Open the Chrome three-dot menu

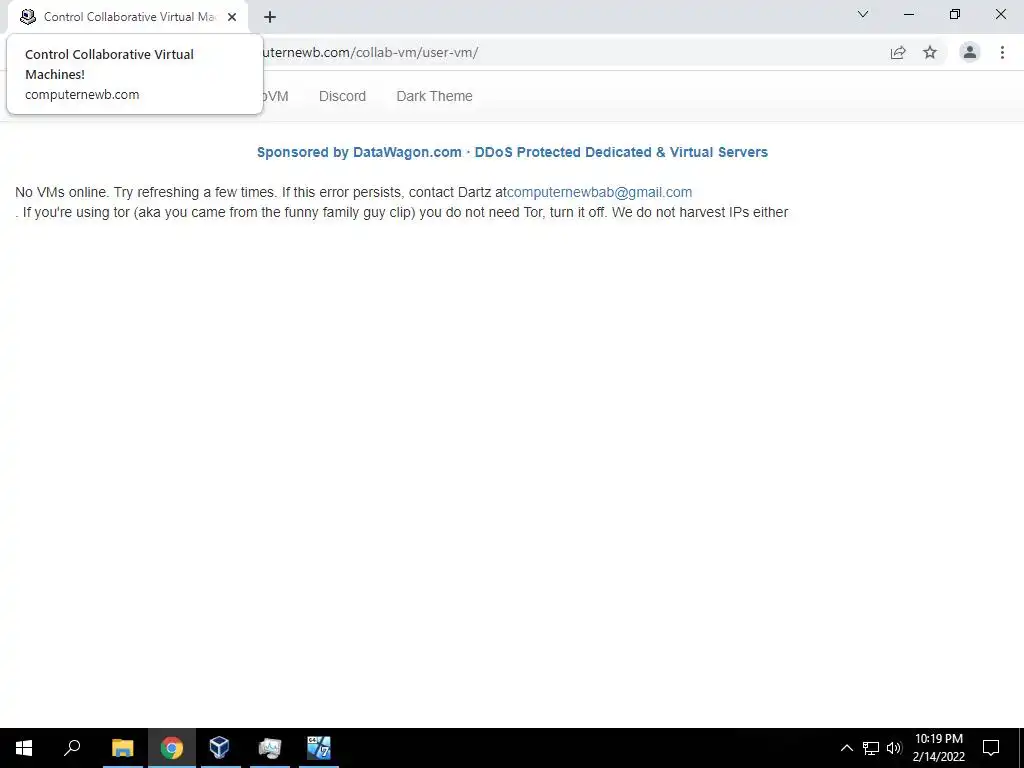coord(1002,52)
